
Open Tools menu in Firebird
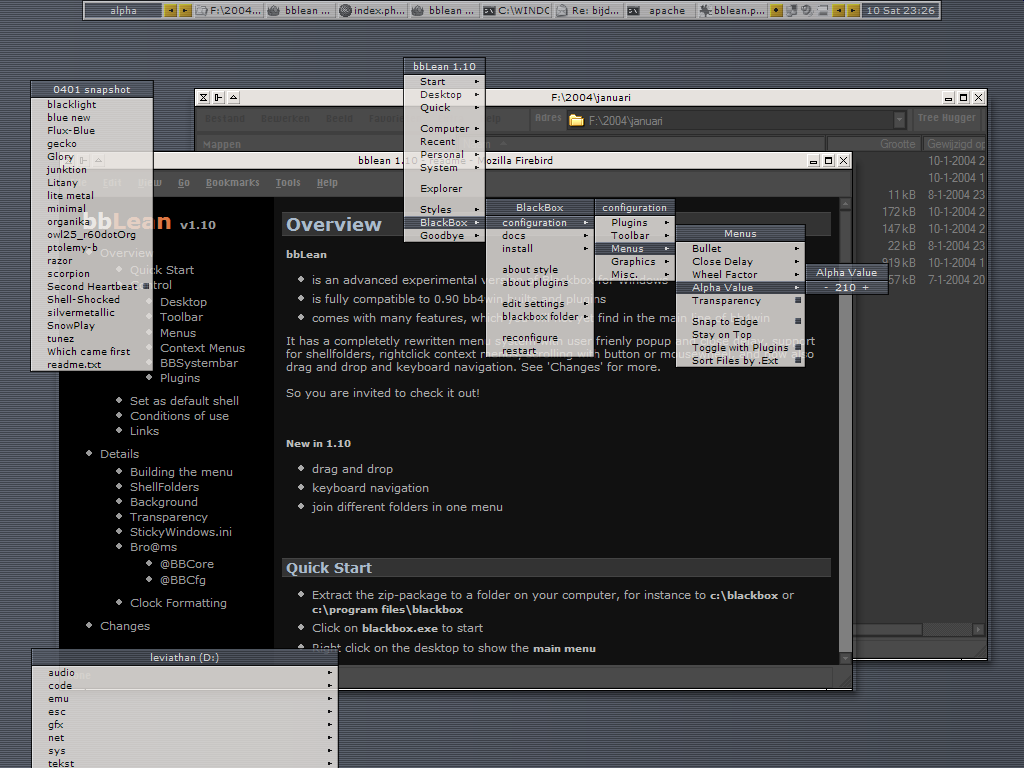[x=288, y=183]
